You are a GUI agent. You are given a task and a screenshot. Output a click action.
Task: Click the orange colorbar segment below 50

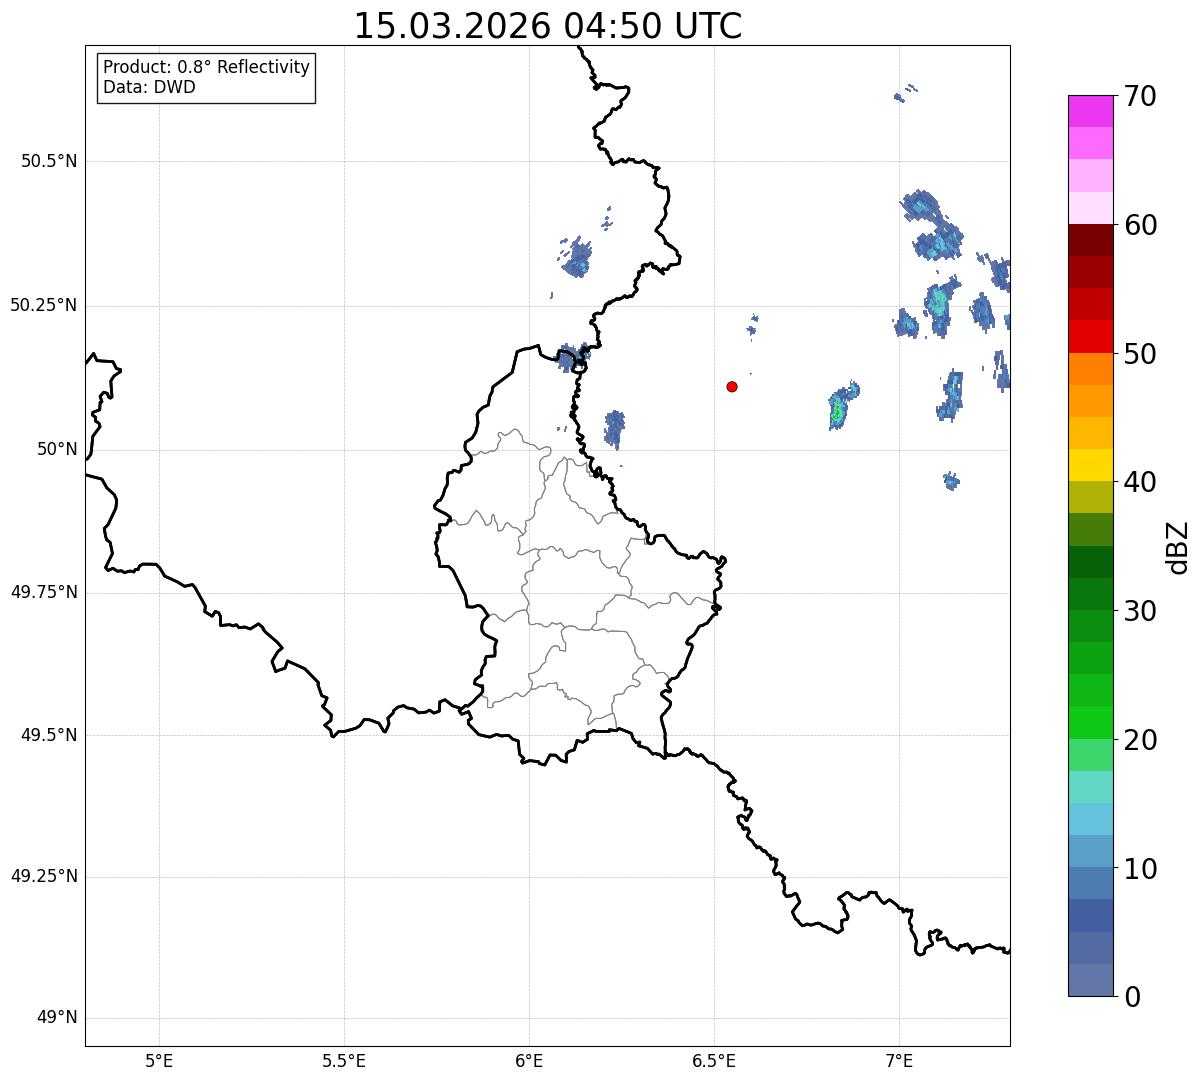[x=1090, y=369]
